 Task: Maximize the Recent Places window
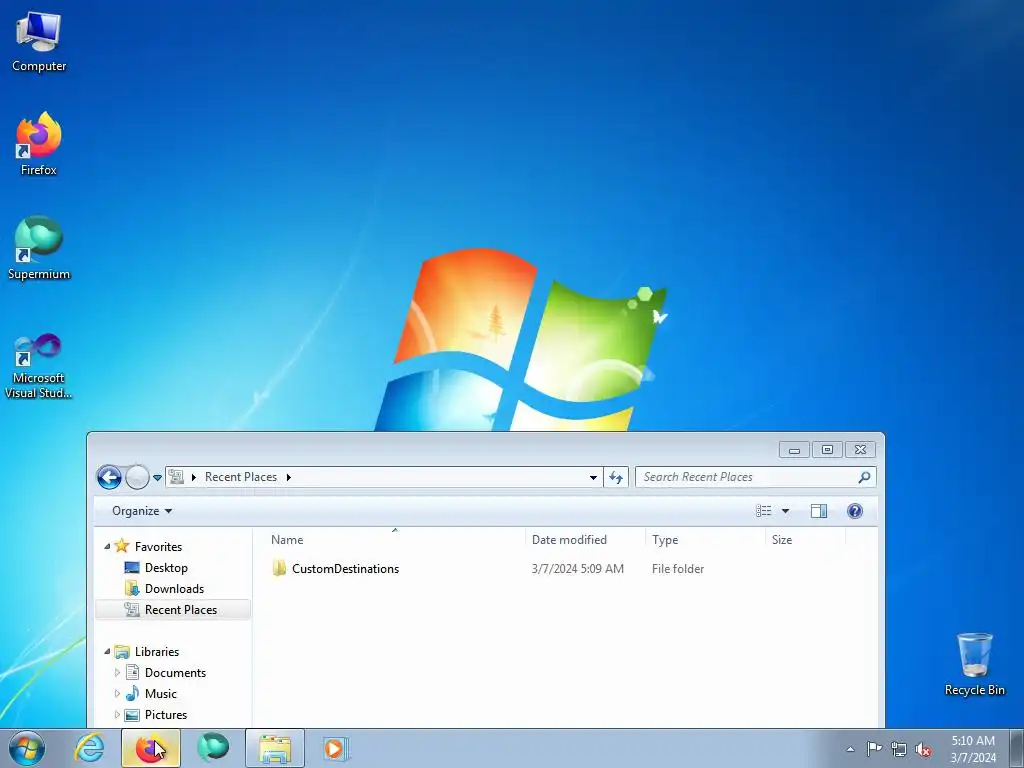click(827, 450)
